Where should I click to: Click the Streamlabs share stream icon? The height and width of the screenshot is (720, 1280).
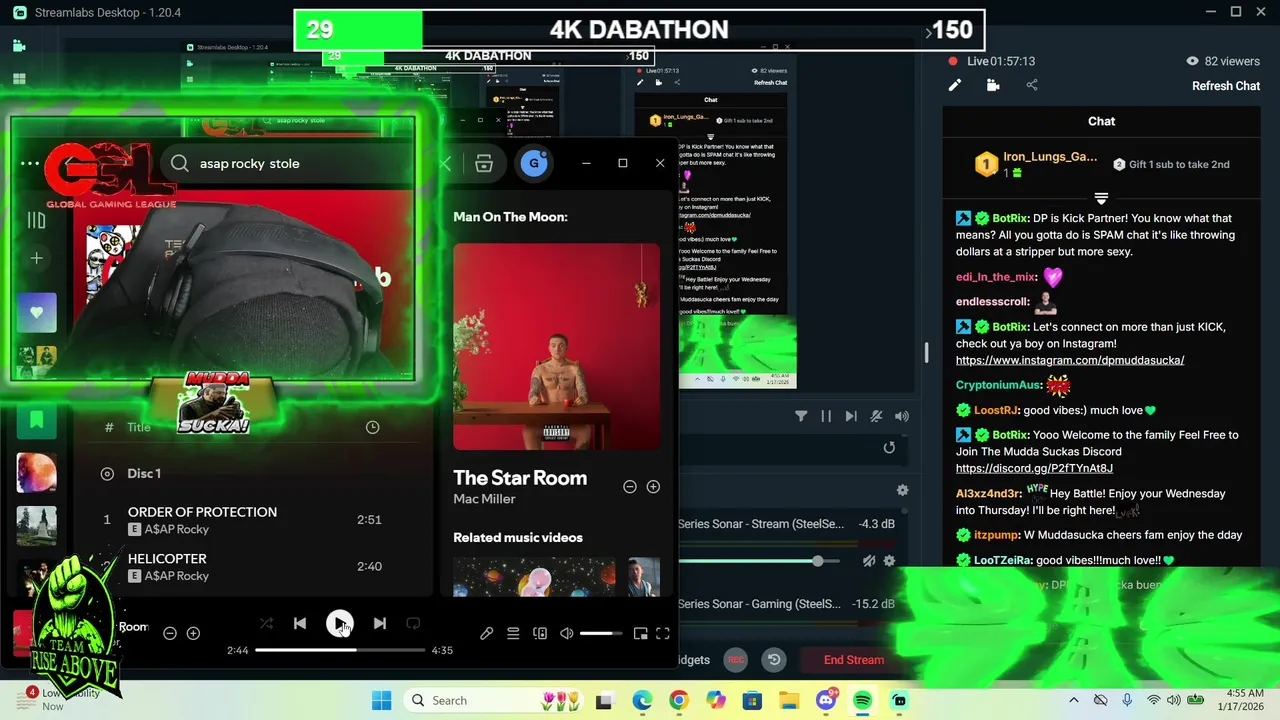1032,86
